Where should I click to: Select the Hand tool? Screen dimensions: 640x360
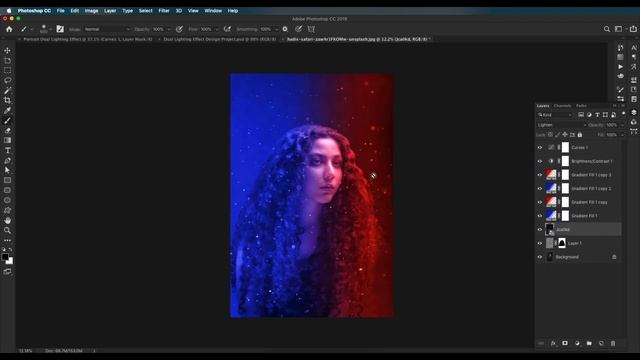(7, 220)
